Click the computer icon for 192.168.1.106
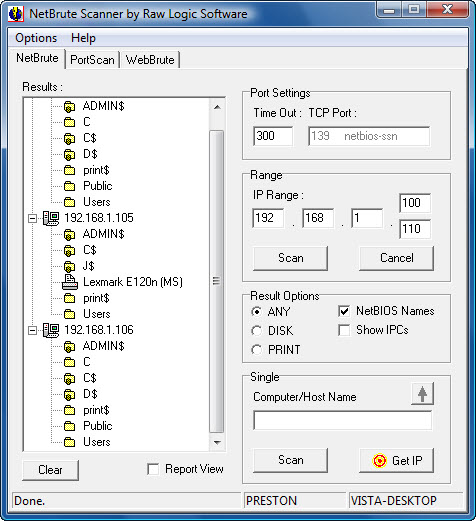 [x=51, y=330]
